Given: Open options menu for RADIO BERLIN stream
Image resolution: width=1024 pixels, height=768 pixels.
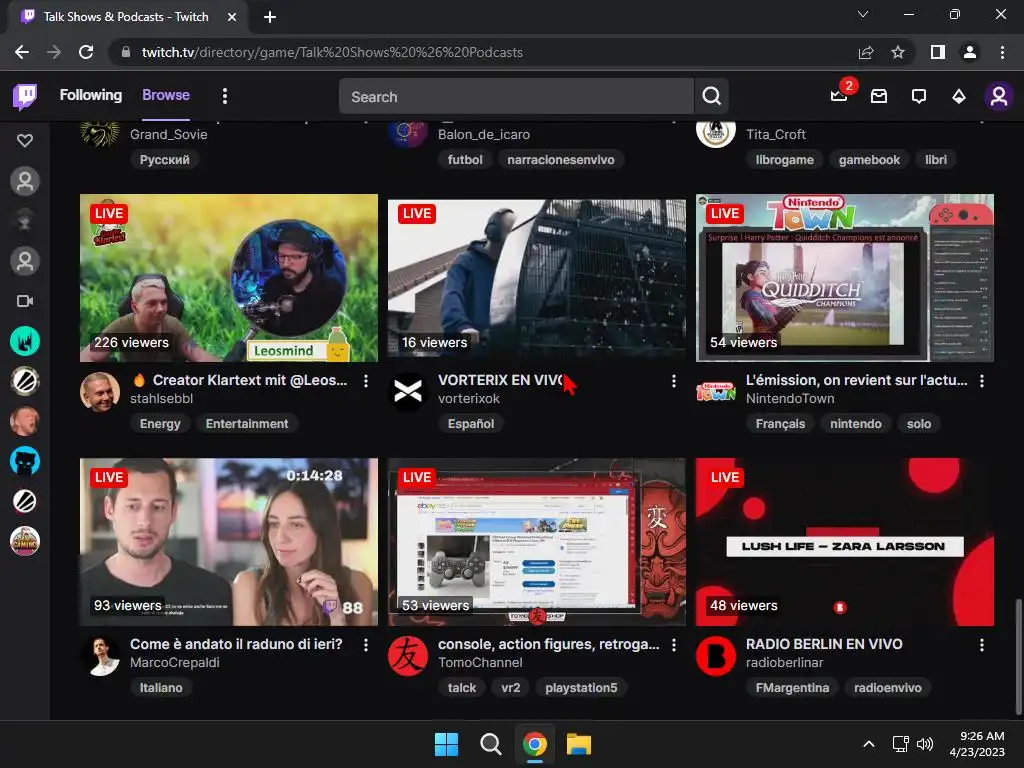Looking at the screenshot, I should [x=982, y=645].
